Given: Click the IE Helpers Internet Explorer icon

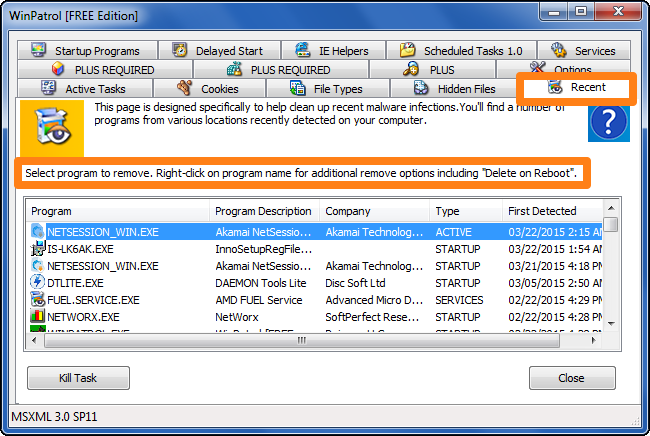Looking at the screenshot, I should 303,50.
